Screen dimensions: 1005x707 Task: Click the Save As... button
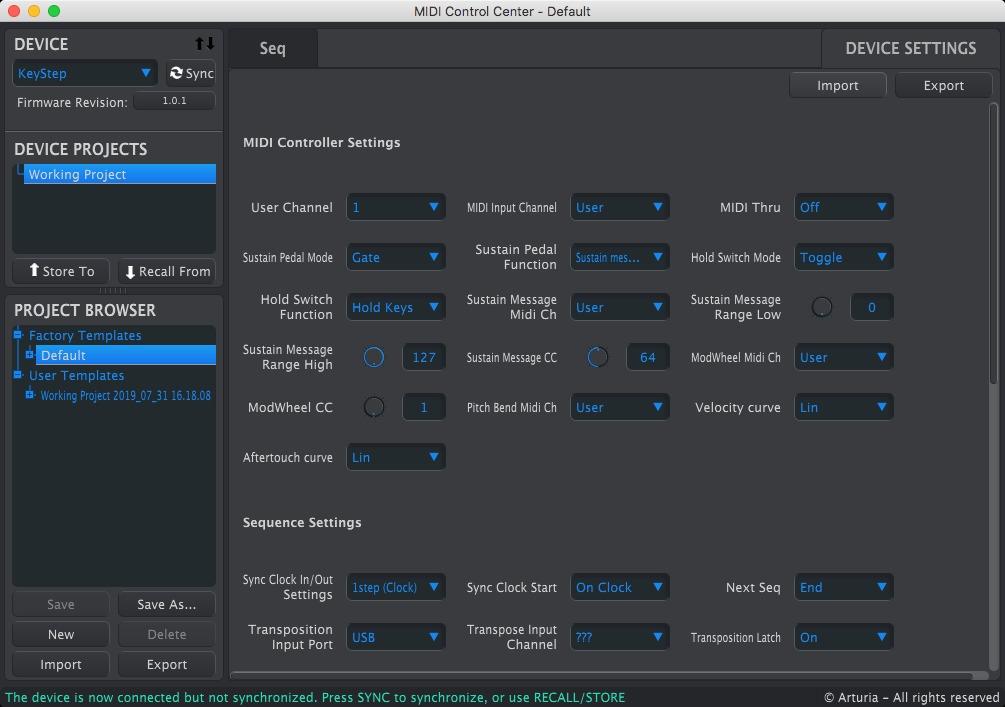166,604
